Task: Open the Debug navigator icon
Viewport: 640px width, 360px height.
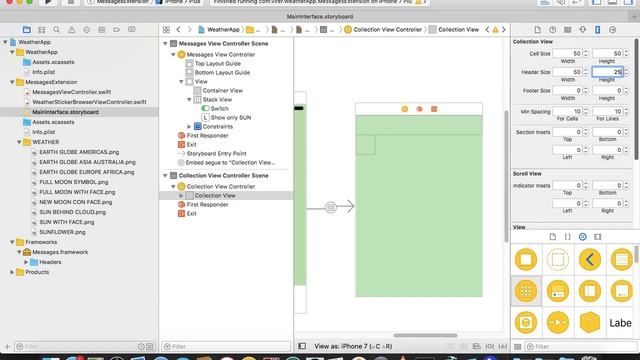Action: pos(102,30)
